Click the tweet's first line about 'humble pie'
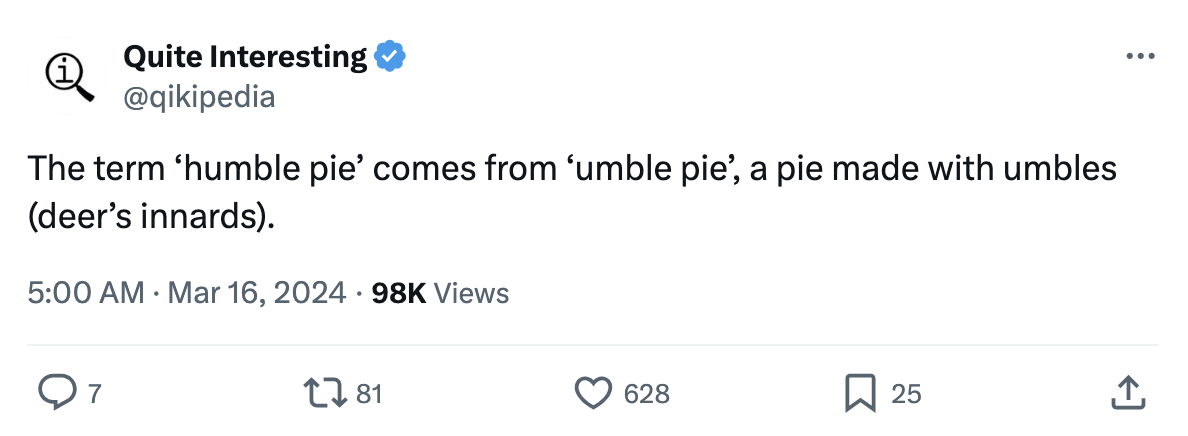 coord(571,168)
